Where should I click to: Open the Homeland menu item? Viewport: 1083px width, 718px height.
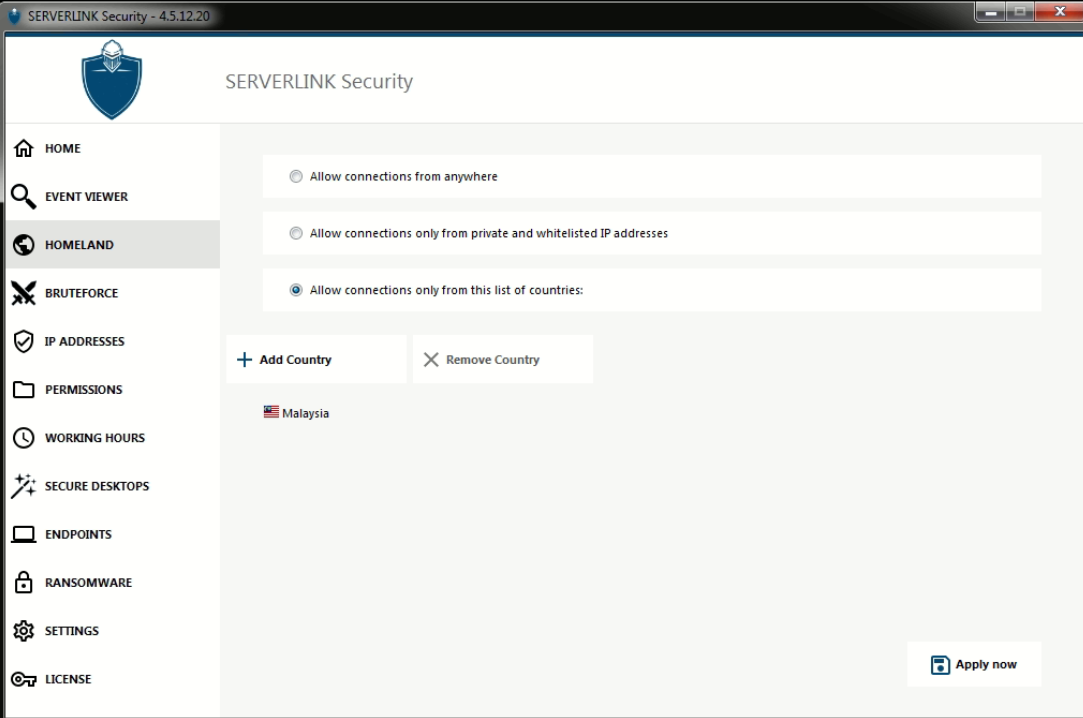point(79,245)
